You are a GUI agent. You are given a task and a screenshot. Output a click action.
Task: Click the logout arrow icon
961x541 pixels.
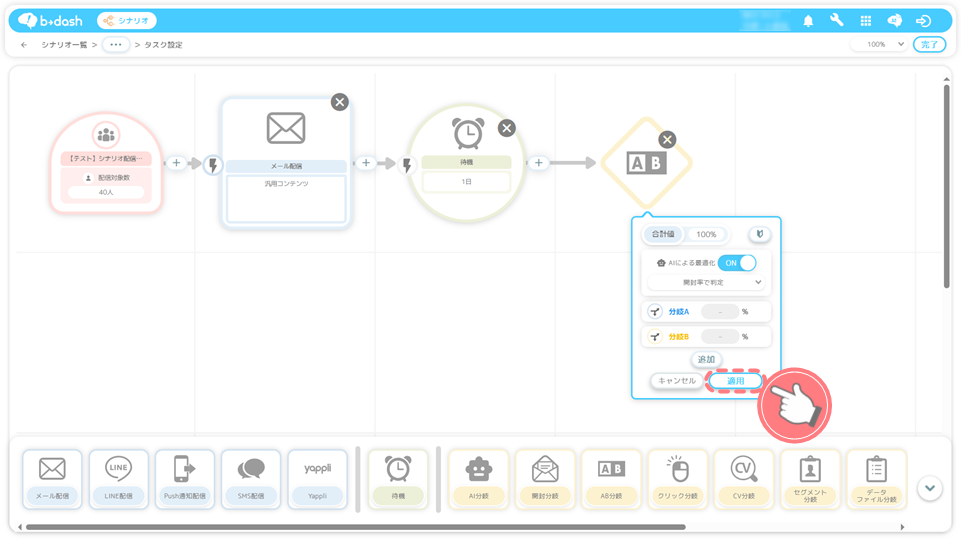[x=923, y=21]
